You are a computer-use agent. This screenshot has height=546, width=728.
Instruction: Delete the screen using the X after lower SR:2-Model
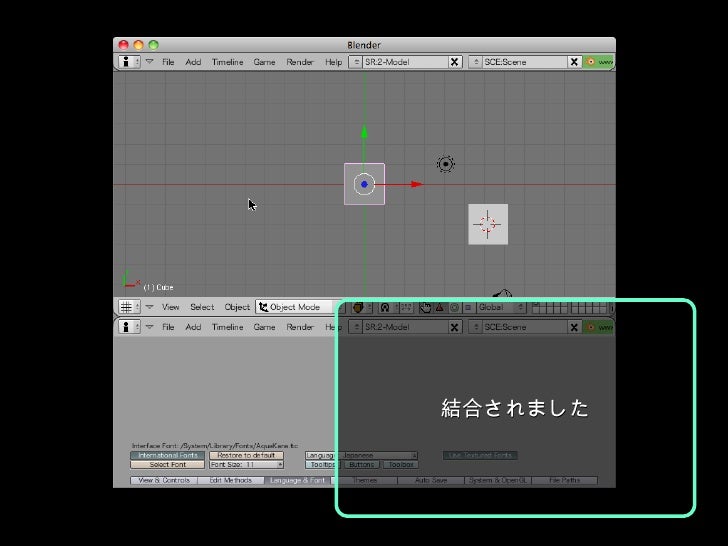(x=455, y=327)
